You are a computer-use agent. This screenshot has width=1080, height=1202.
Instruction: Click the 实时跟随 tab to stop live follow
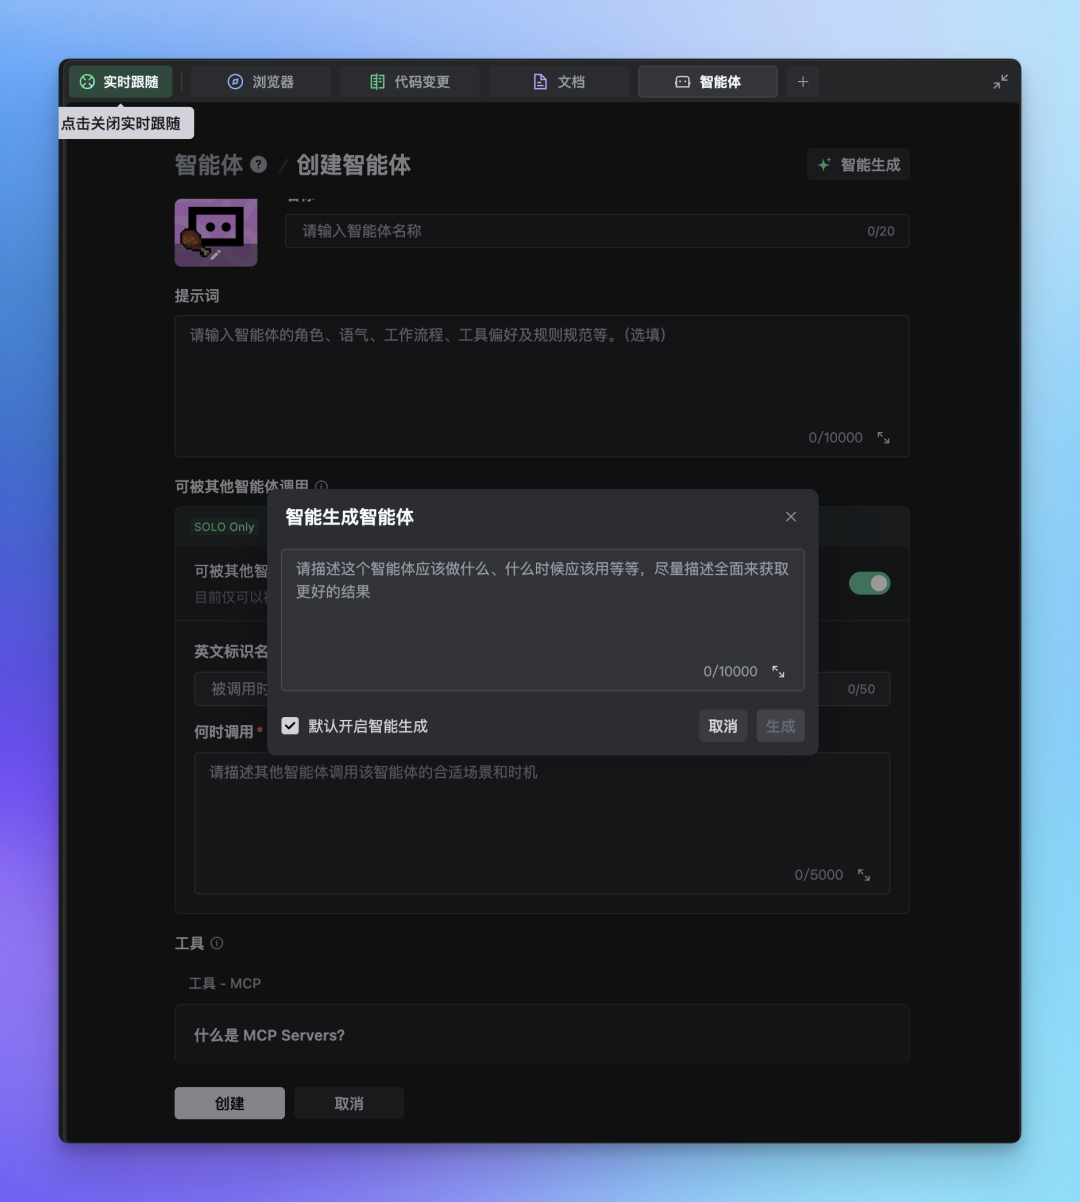(120, 82)
